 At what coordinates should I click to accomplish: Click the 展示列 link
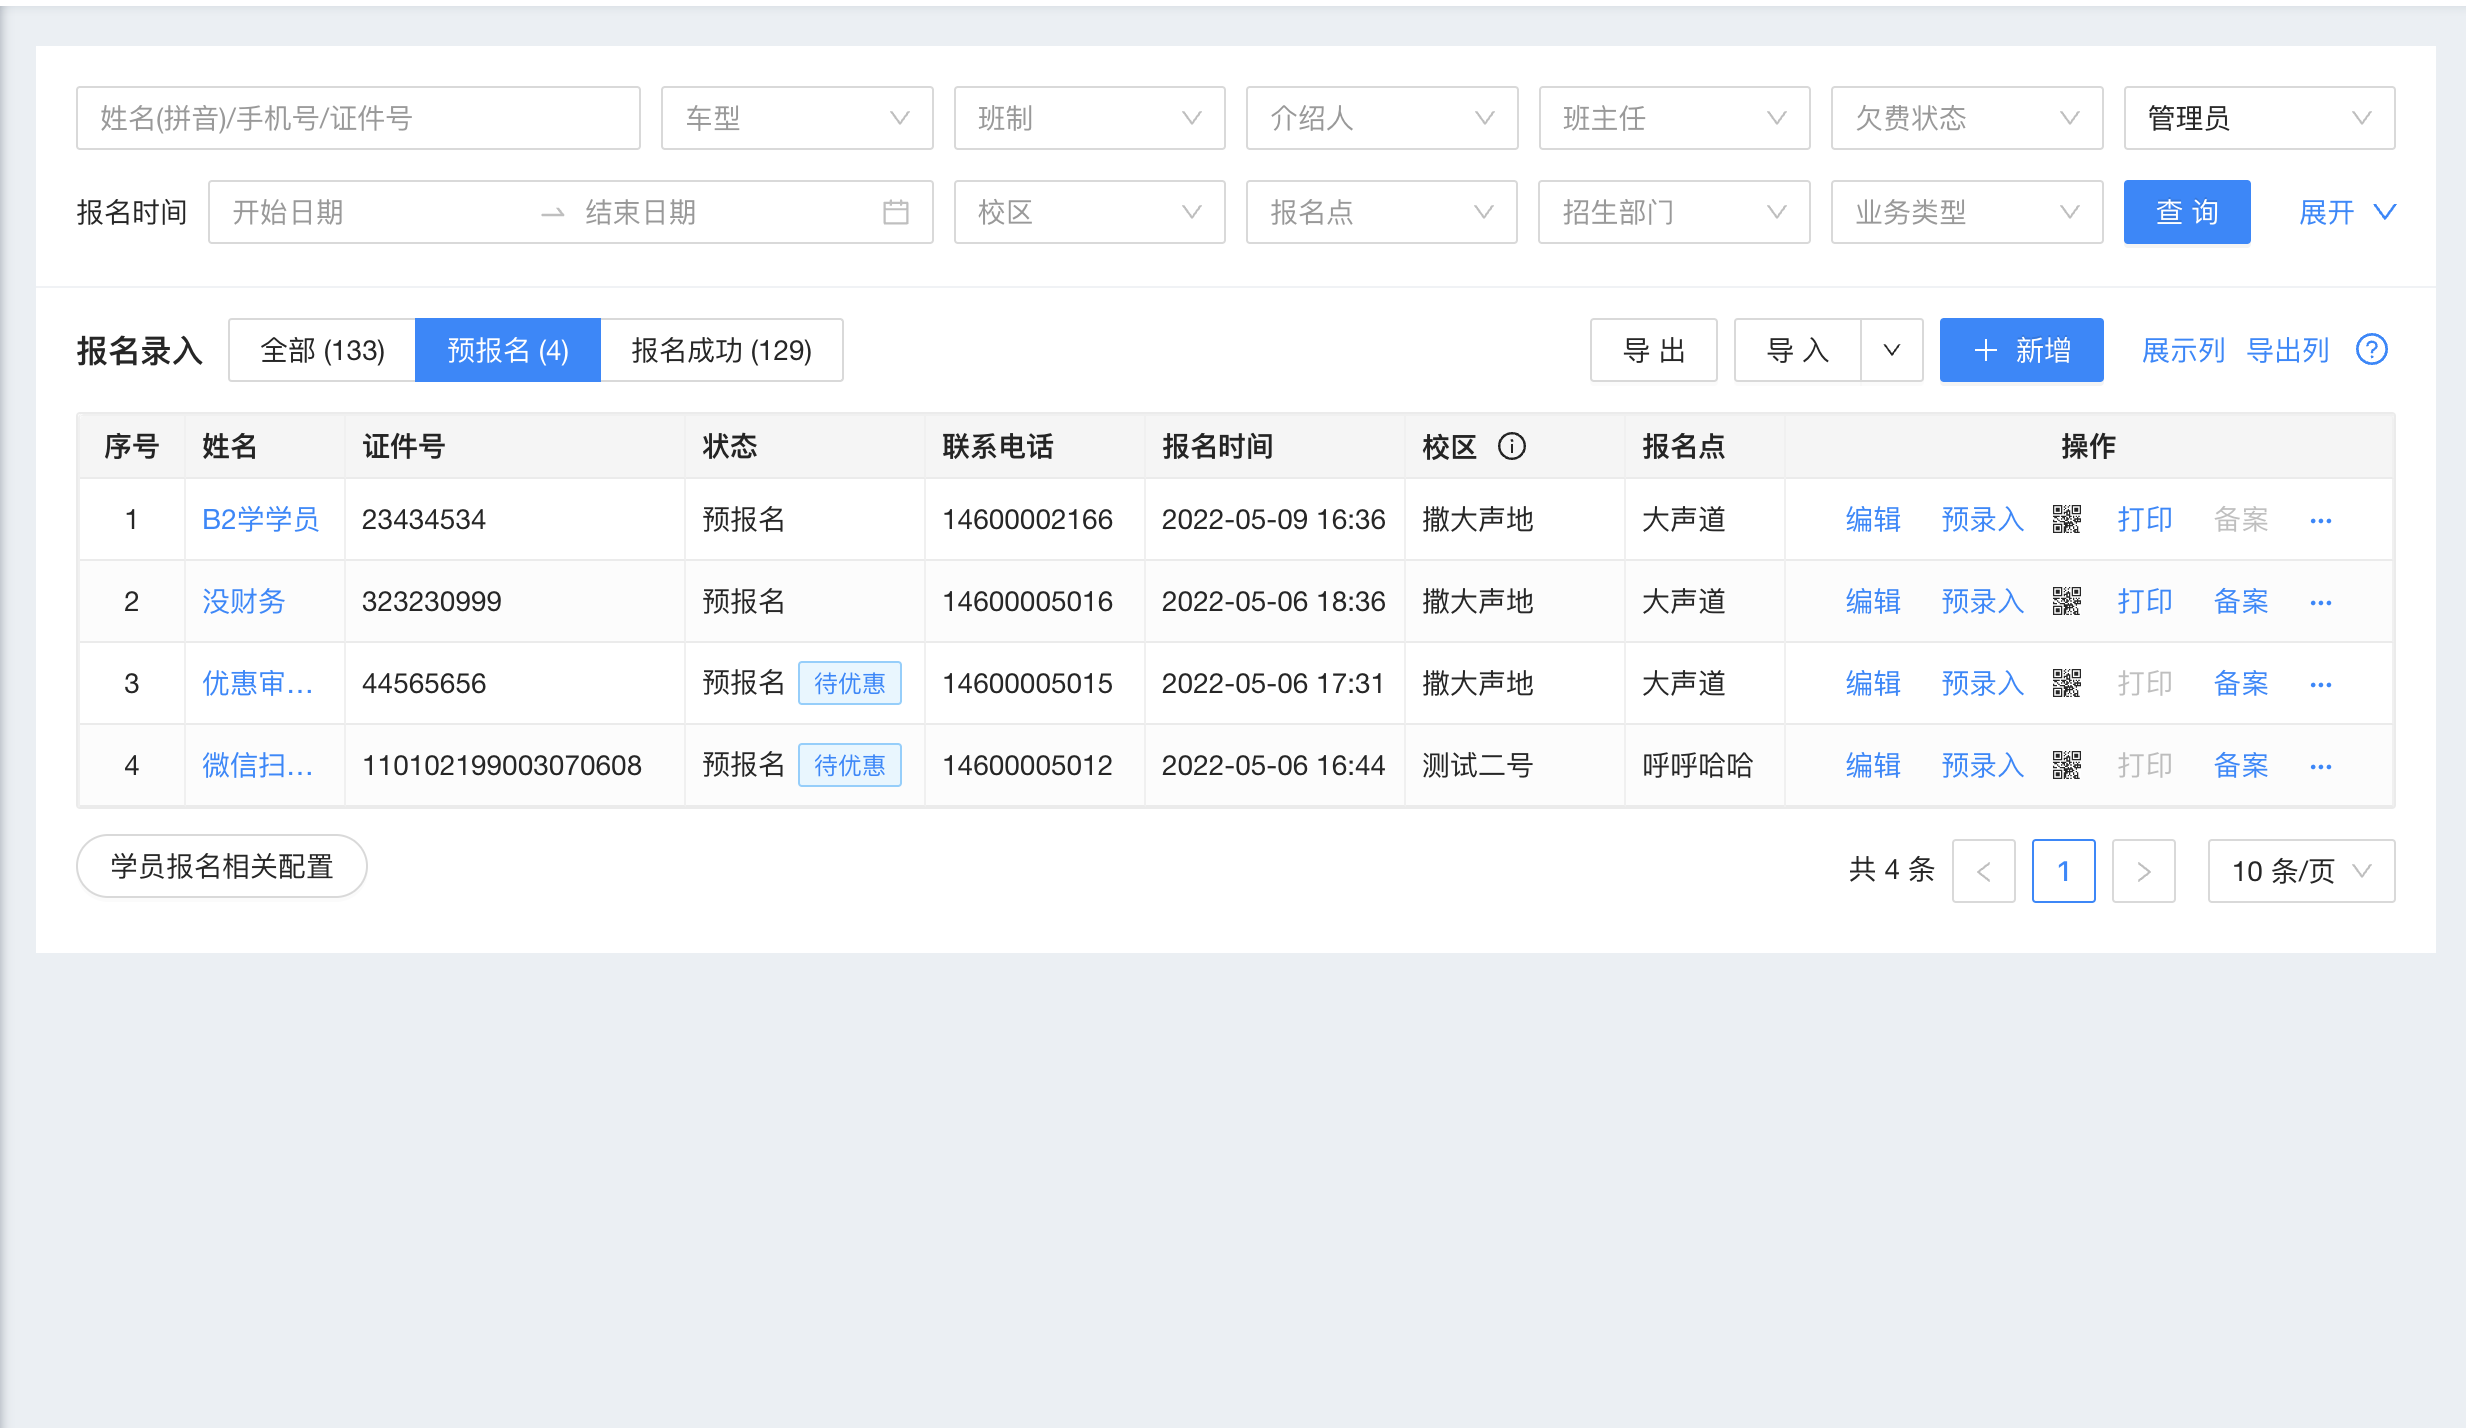click(2183, 350)
